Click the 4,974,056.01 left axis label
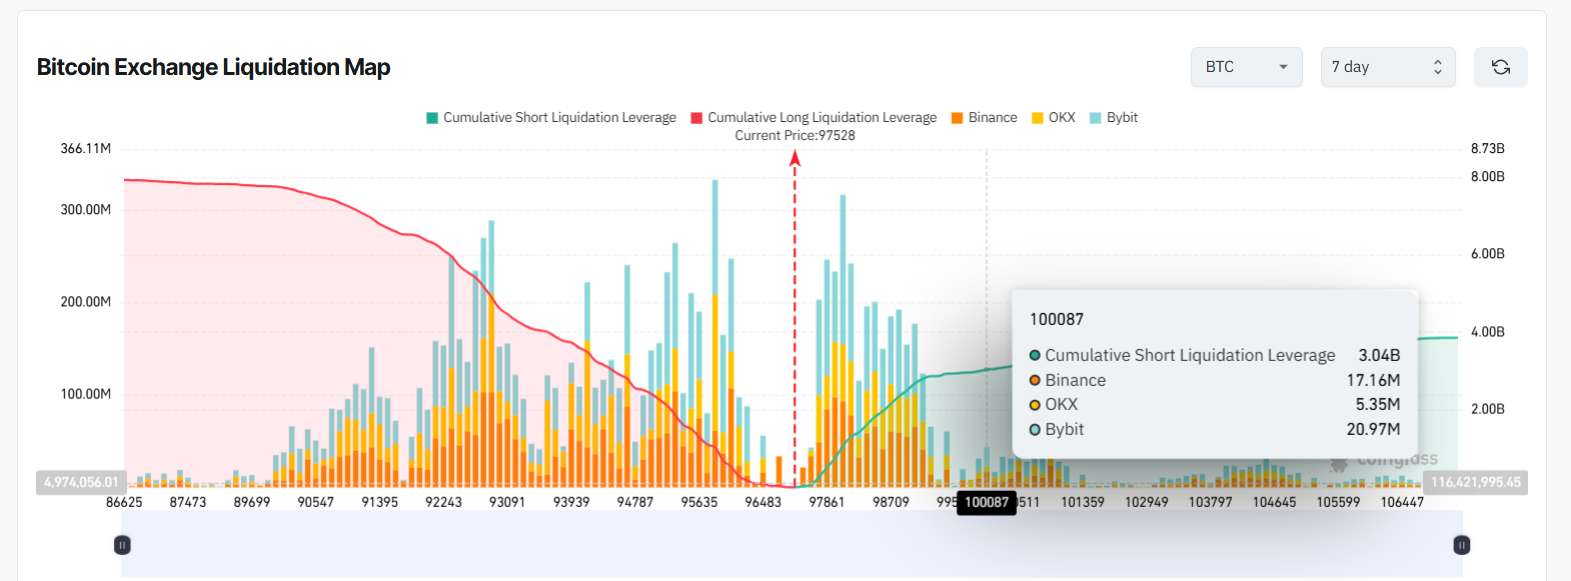Viewport: 1571px width, 581px height. point(81,482)
